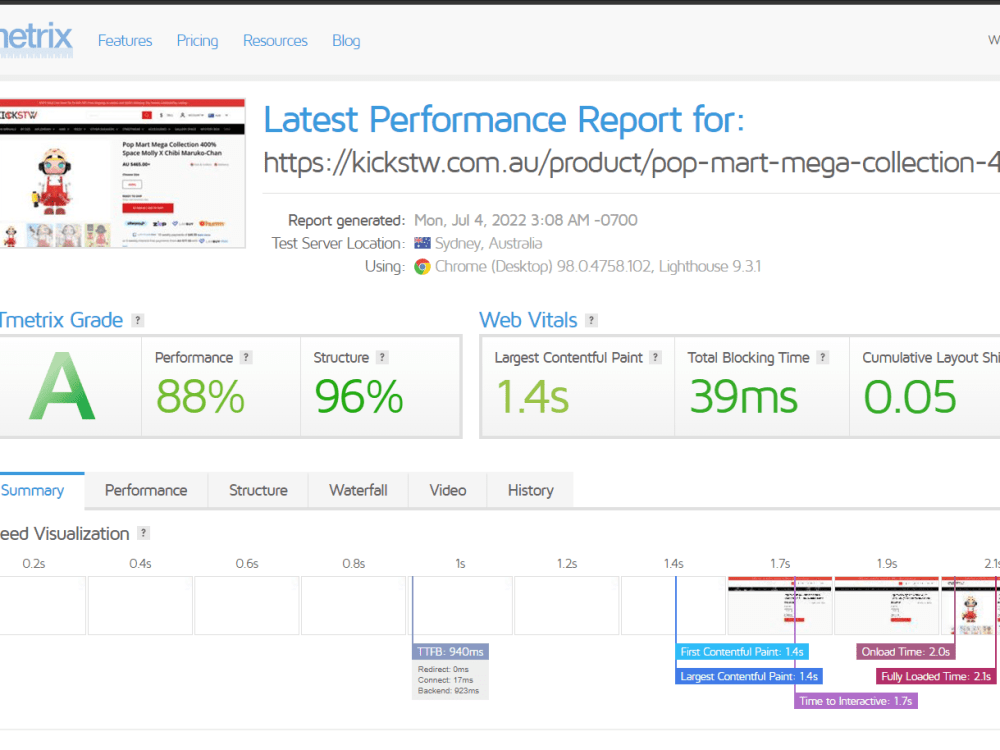Click the First Contentful Paint: 1.4s marker

[742, 652]
